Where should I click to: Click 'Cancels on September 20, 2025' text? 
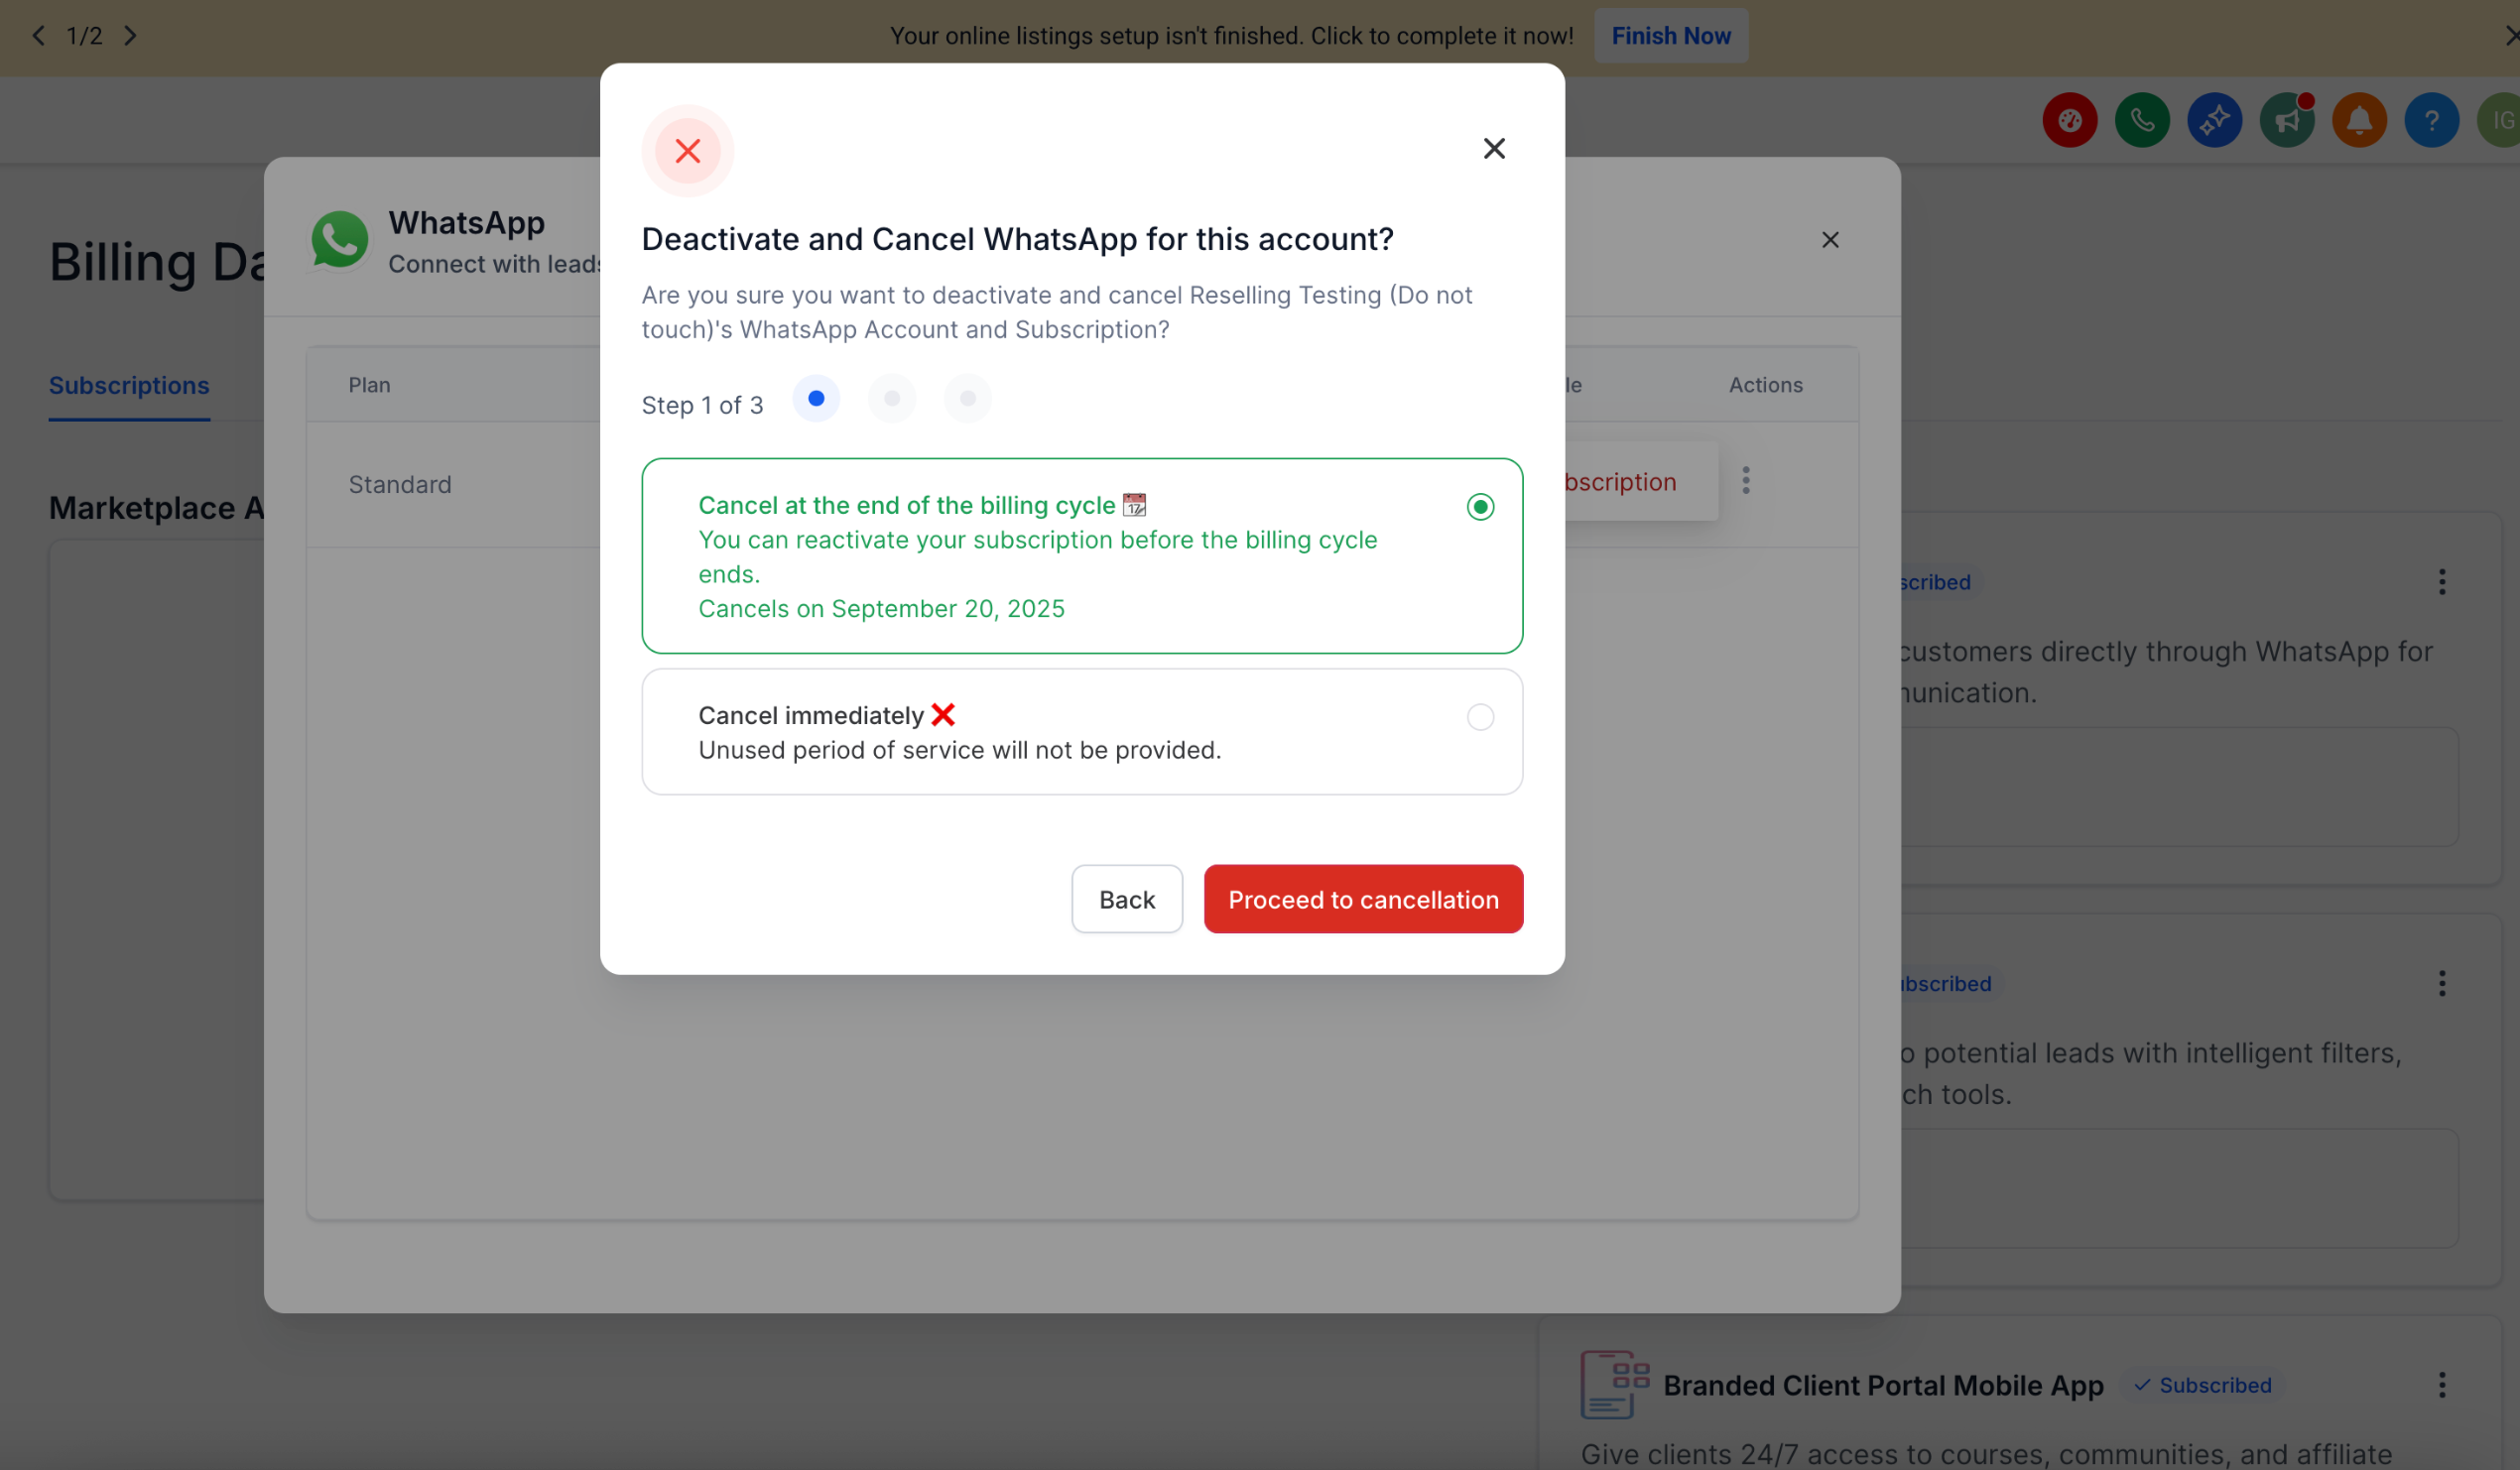(x=881, y=609)
